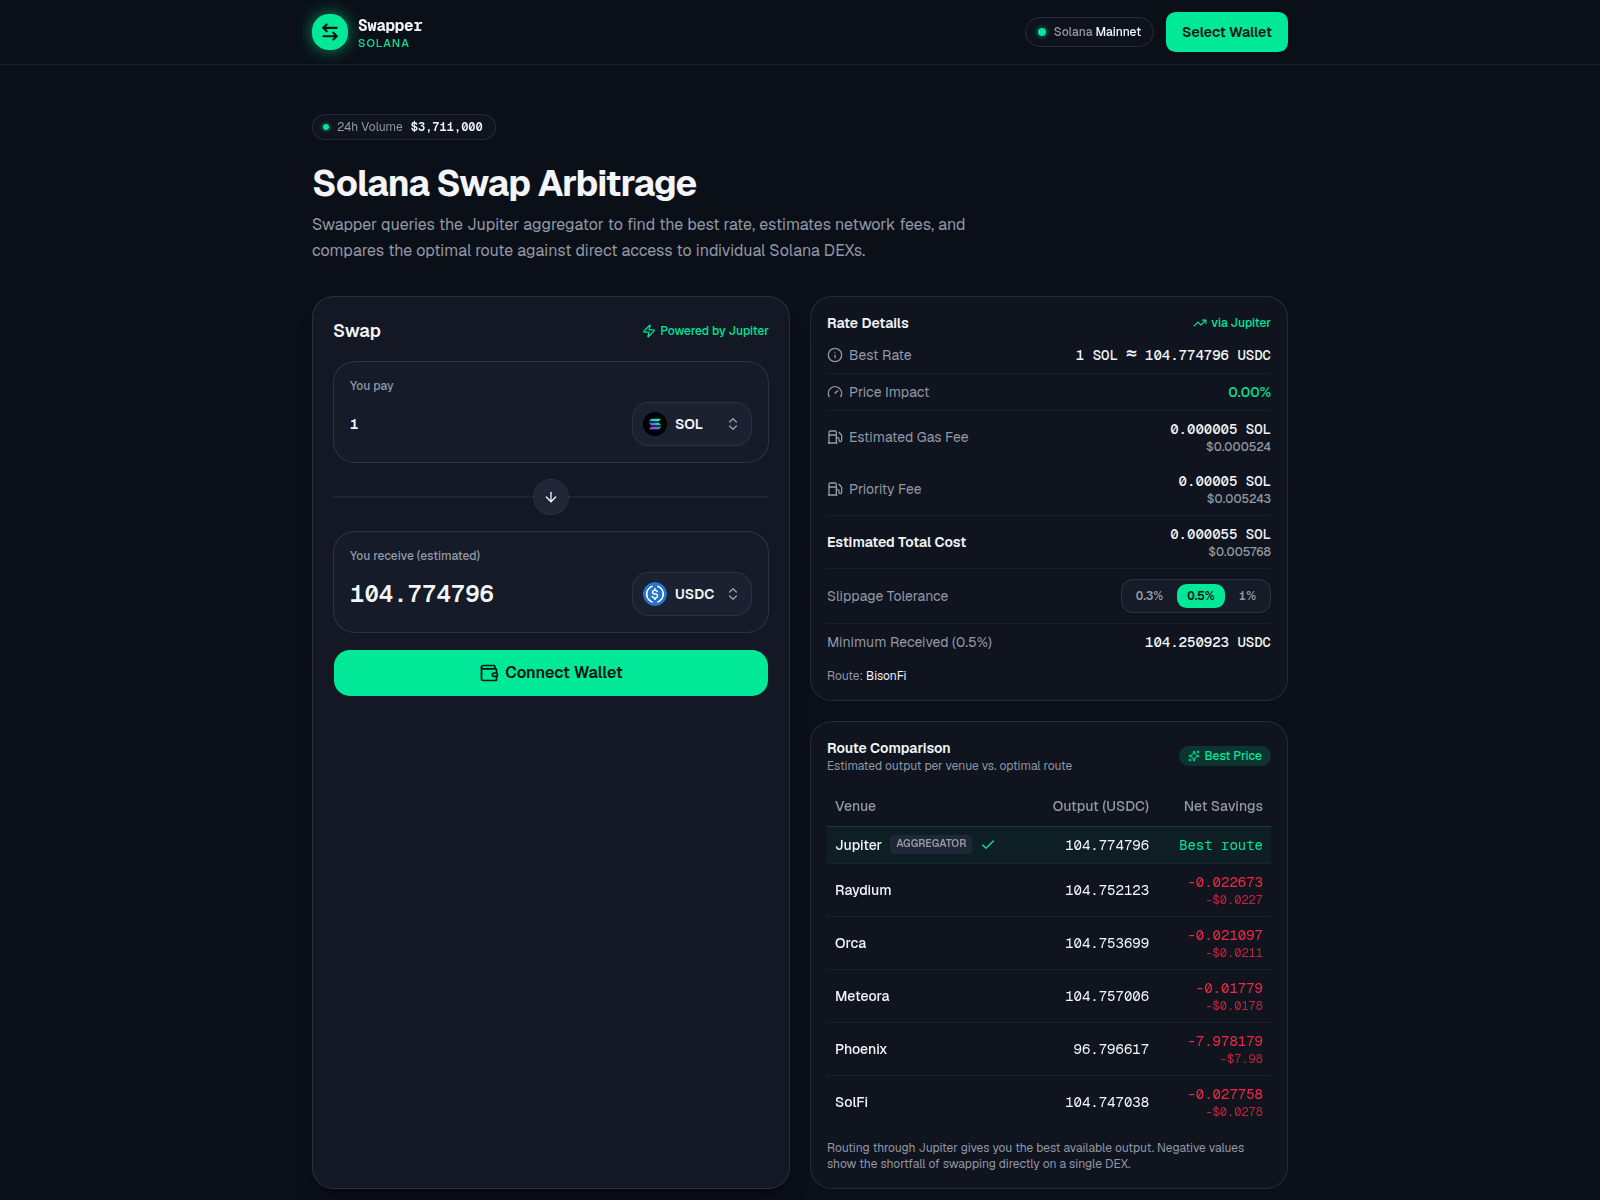Screen dimensions: 1600x1200
Task: Set slippage tolerance to 0.3%
Action: click(x=1149, y=596)
